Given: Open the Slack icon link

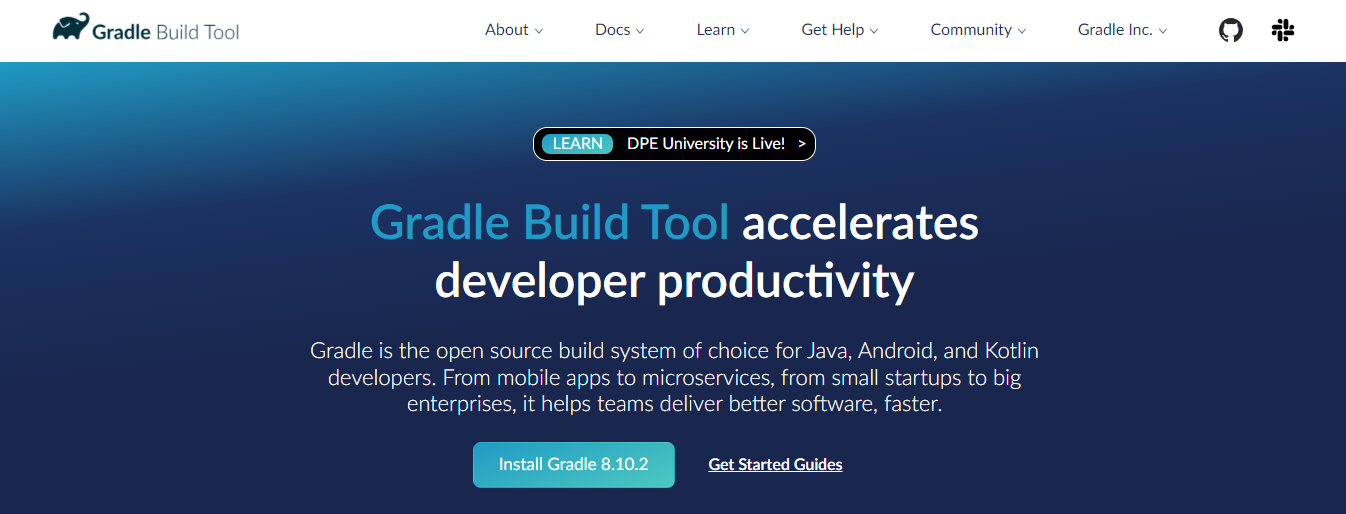Looking at the screenshot, I should [1283, 30].
